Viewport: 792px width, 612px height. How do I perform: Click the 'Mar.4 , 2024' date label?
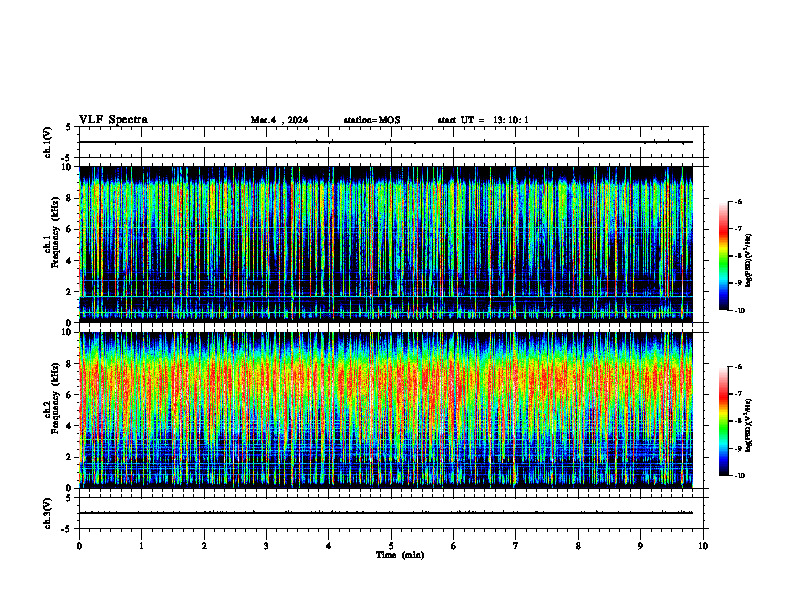point(279,120)
